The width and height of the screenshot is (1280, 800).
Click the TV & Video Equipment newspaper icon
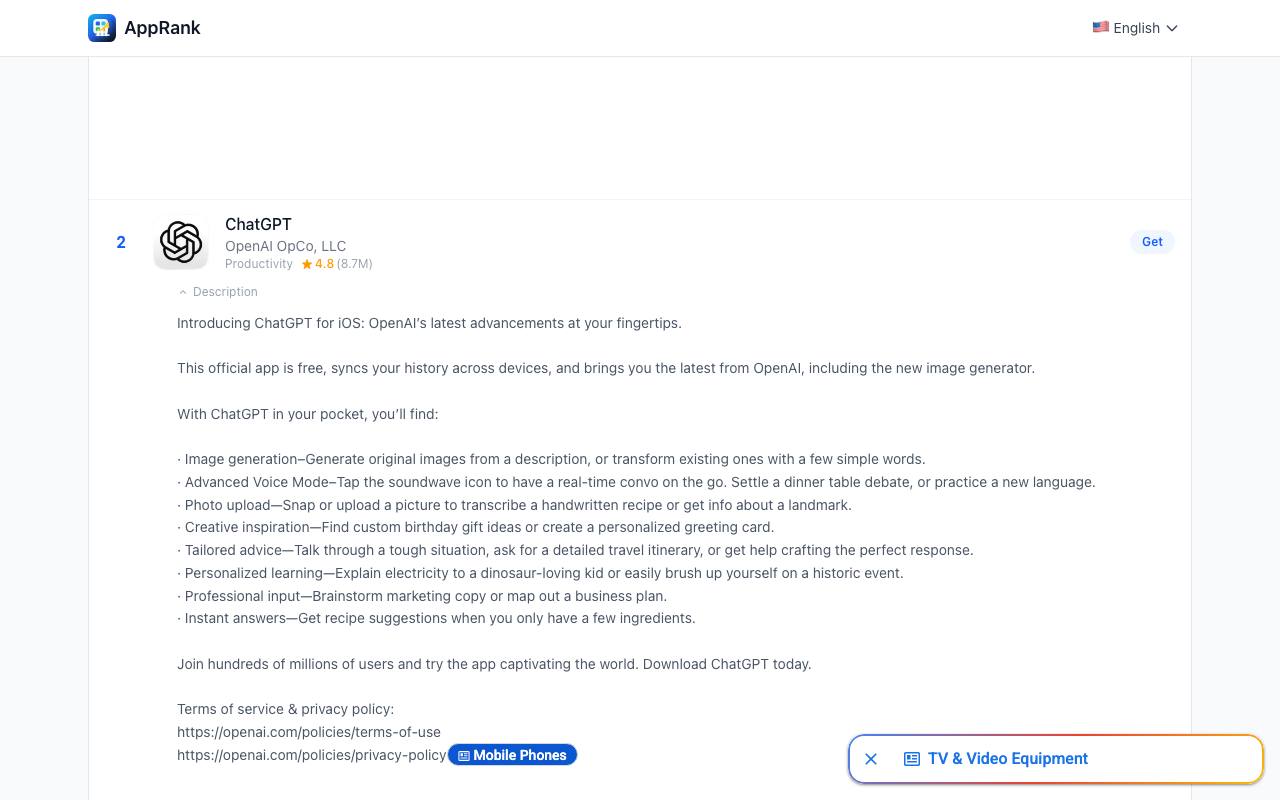coord(912,759)
